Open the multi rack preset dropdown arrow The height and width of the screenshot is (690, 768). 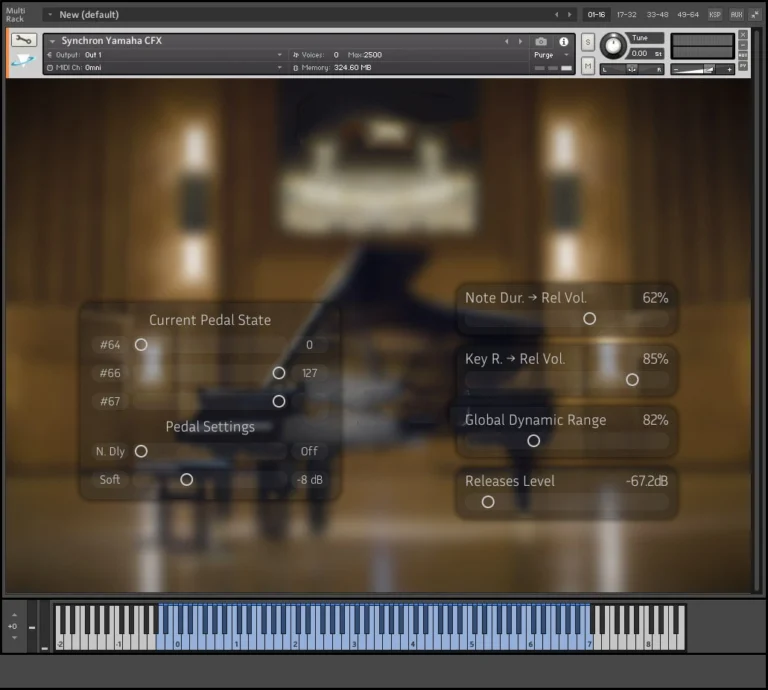[50, 15]
